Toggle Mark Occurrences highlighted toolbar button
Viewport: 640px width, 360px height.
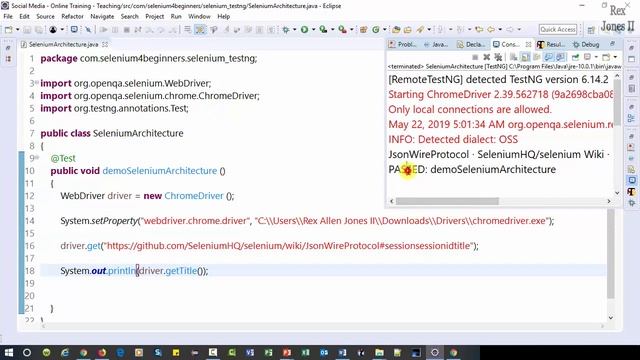(x=200, y=29)
